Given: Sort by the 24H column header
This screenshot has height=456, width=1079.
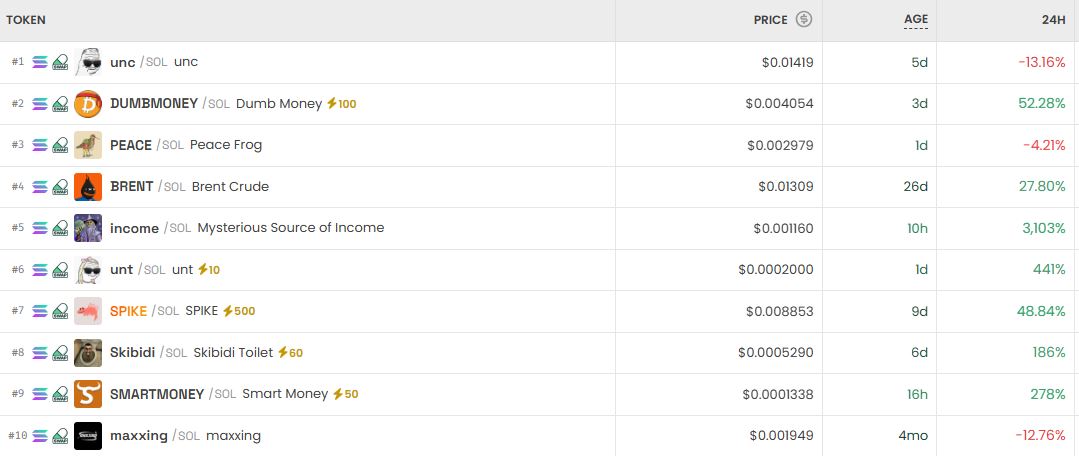Looking at the screenshot, I should (1052, 19).
